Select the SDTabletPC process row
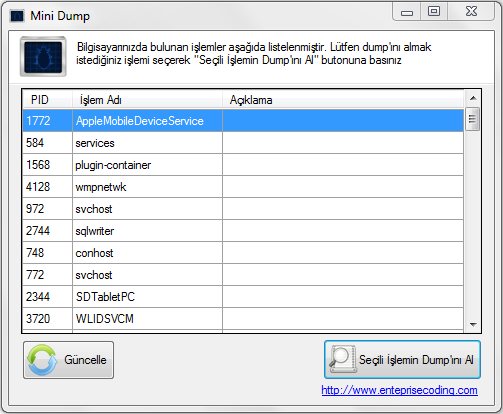This screenshot has width=503, height=414. point(243,297)
